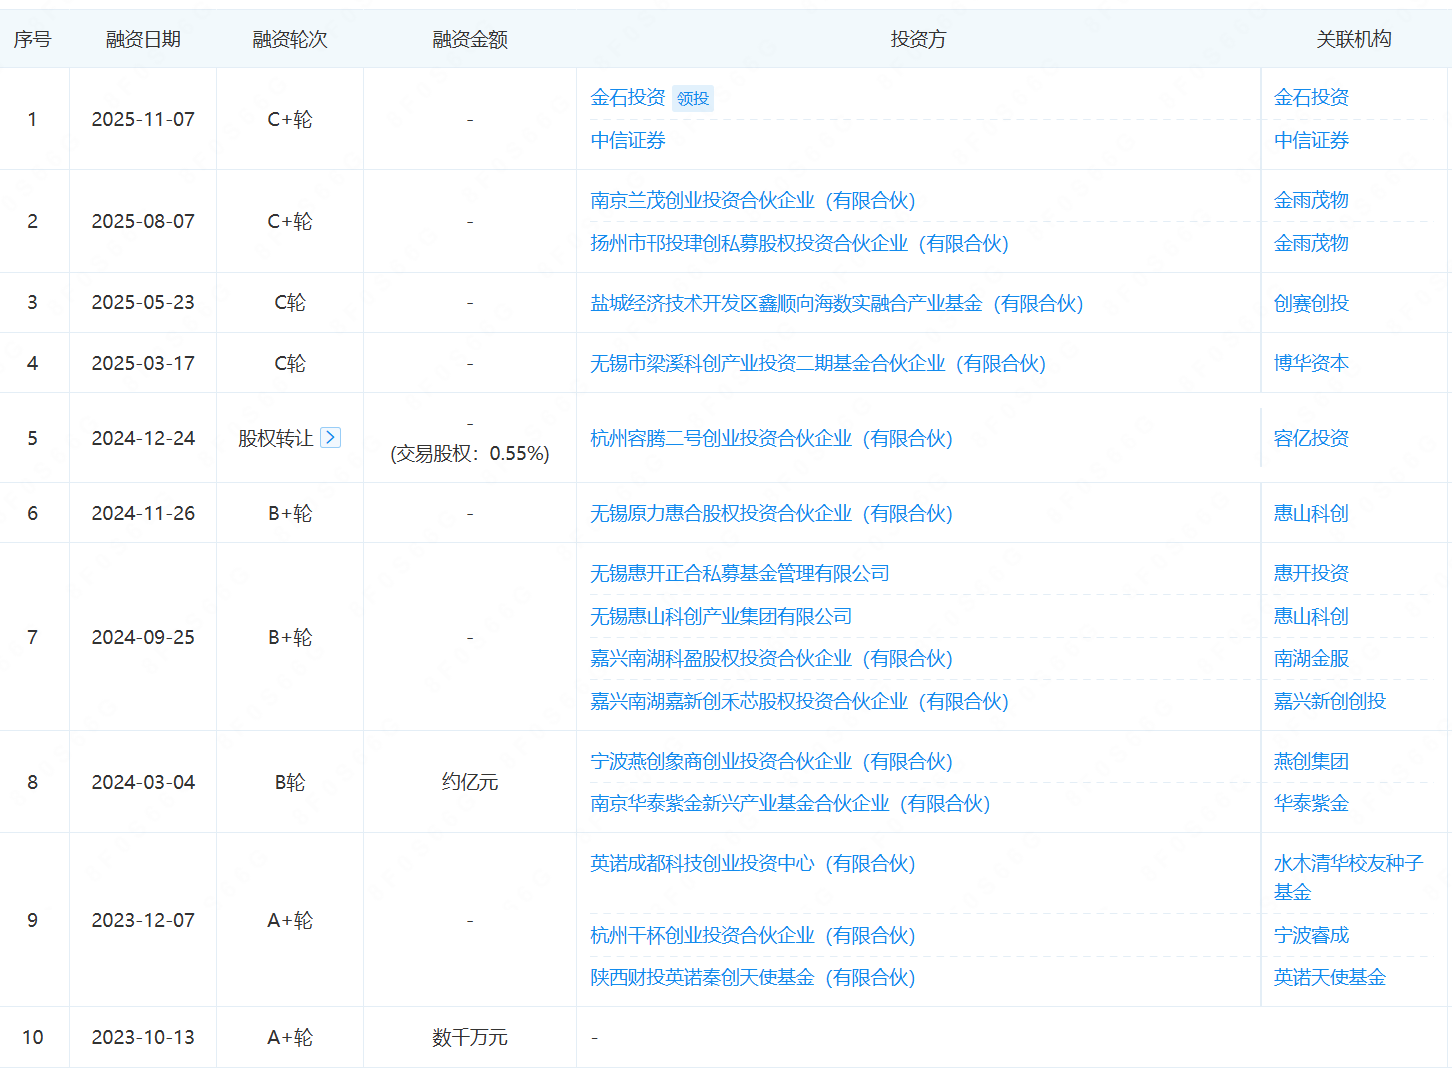Click 嘉兴南湖科盈股权投资合伙企业 link
Image resolution: width=1452 pixels, height=1076 pixels.
pyautogui.click(x=770, y=658)
